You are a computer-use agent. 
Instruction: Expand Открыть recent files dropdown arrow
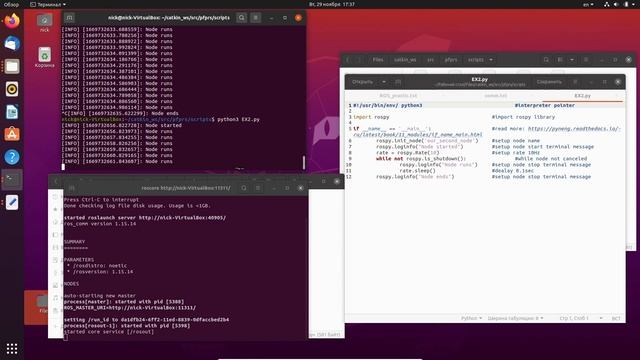coord(384,82)
